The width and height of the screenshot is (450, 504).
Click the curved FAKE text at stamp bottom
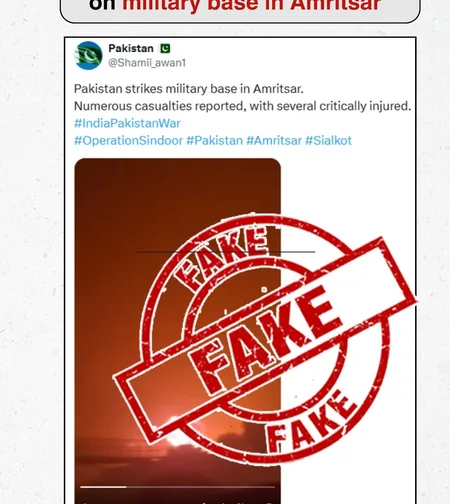[x=312, y=421]
